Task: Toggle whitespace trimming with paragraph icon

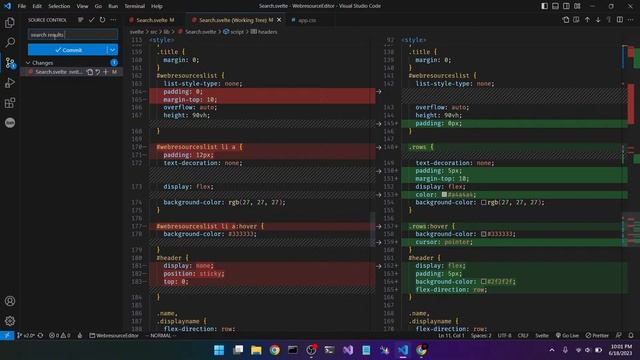Action: click(x=609, y=20)
